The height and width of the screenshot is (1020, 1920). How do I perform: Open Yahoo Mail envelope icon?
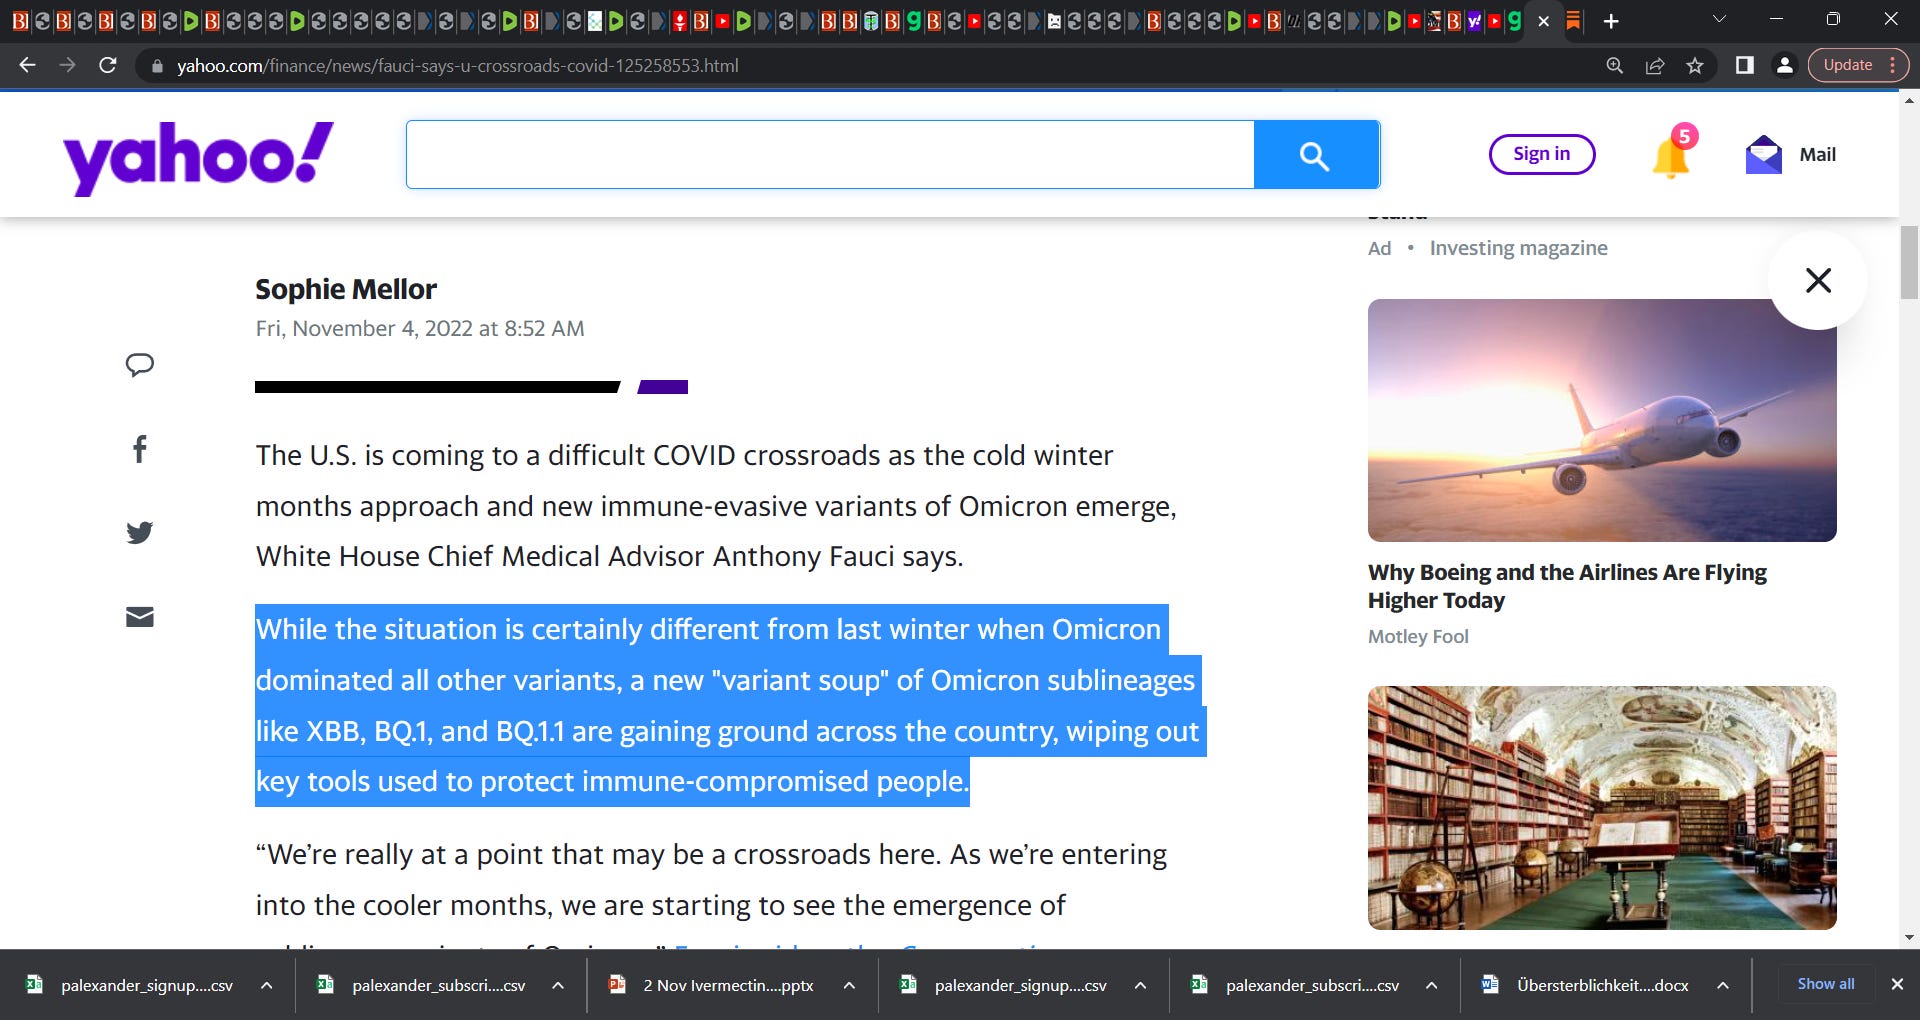point(1763,155)
